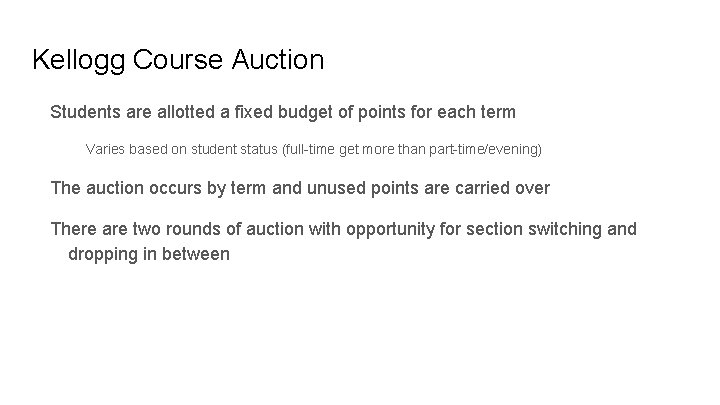
Task: Click the words carried over
Action: click(503, 188)
